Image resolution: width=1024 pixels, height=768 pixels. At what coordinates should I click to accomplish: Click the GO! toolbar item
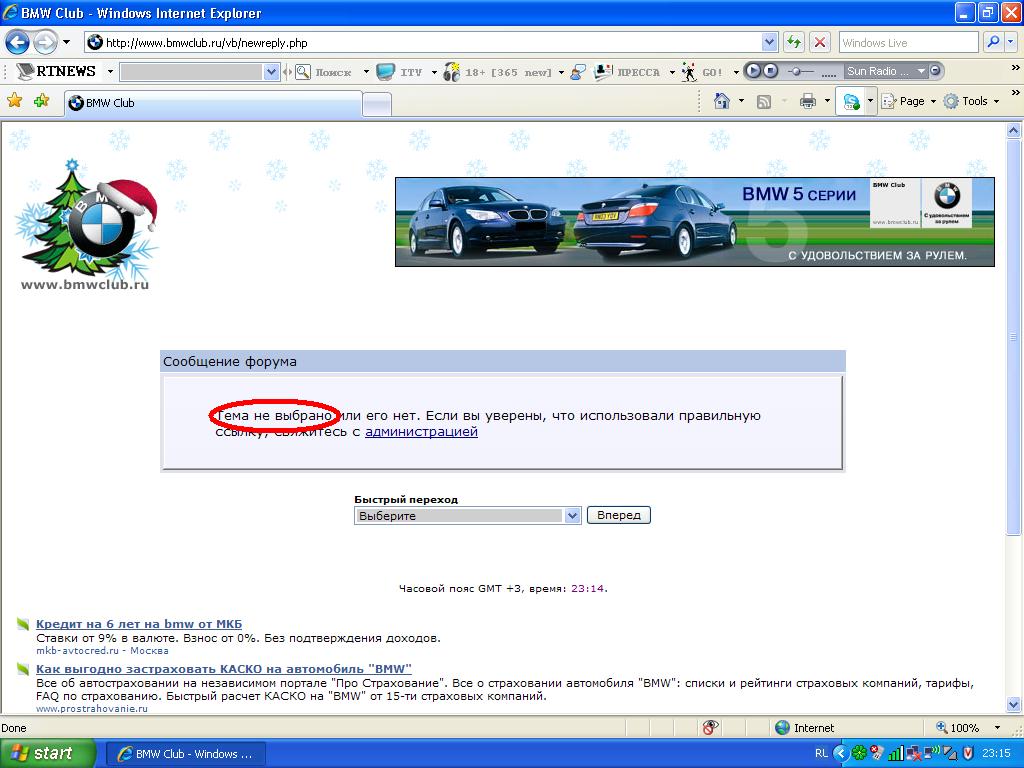click(x=703, y=72)
